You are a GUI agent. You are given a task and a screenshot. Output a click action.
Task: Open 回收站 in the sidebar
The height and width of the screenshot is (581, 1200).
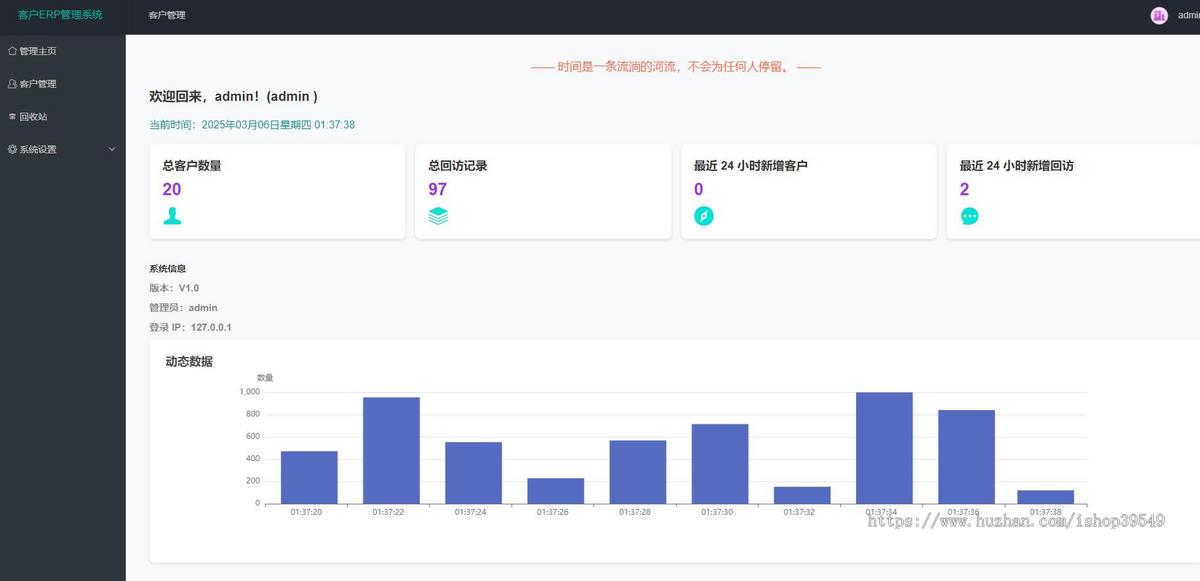click(x=63, y=117)
